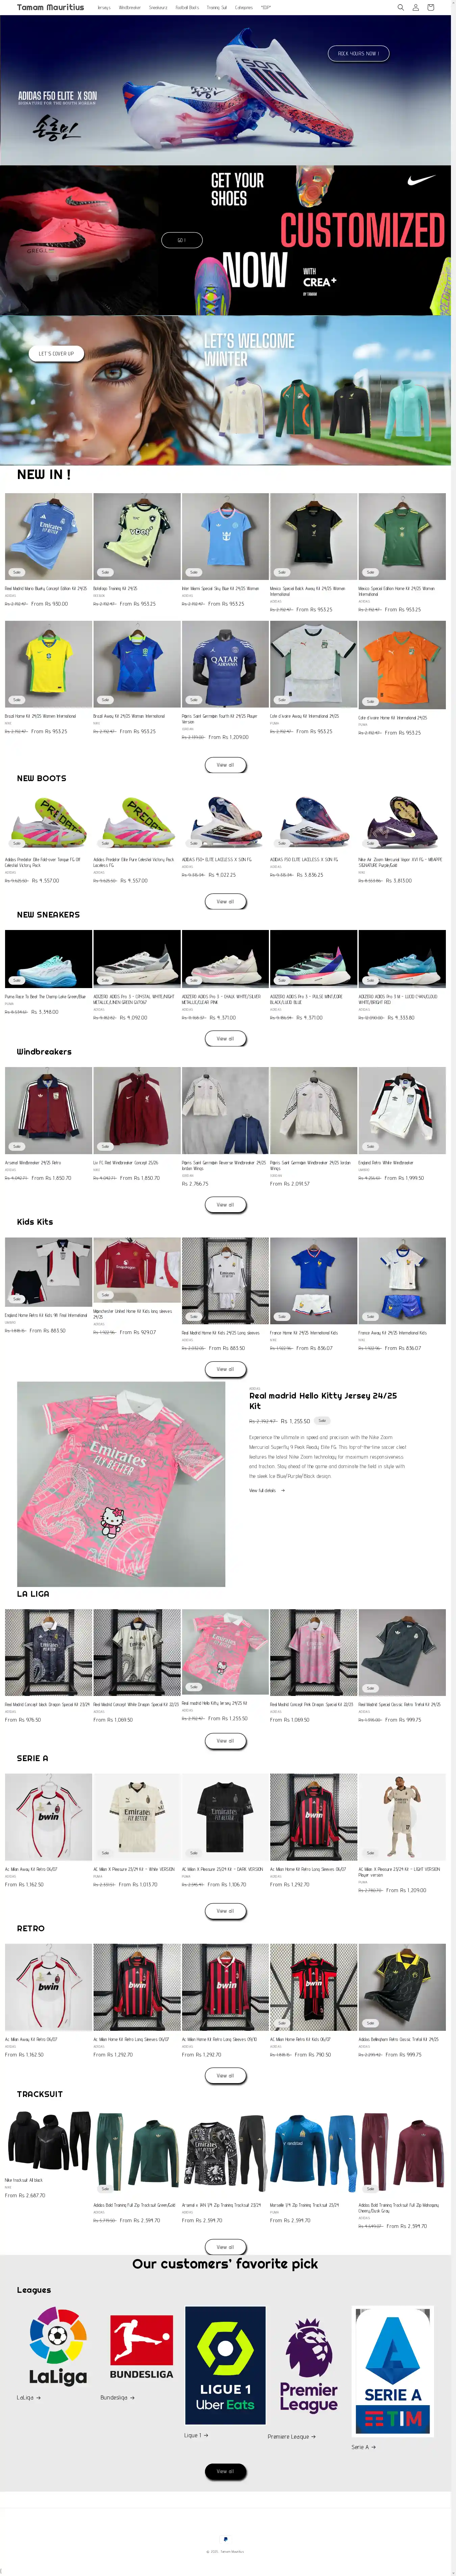This screenshot has width=456, height=2576.
Task: Open the Windbreaker menu item
Action: 130,7
